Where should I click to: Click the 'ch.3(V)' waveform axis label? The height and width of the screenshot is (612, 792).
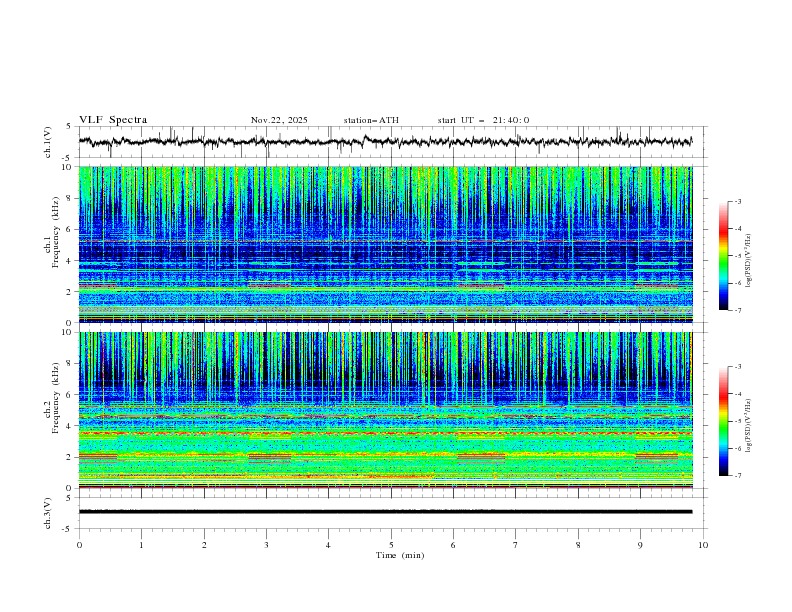pos(48,513)
